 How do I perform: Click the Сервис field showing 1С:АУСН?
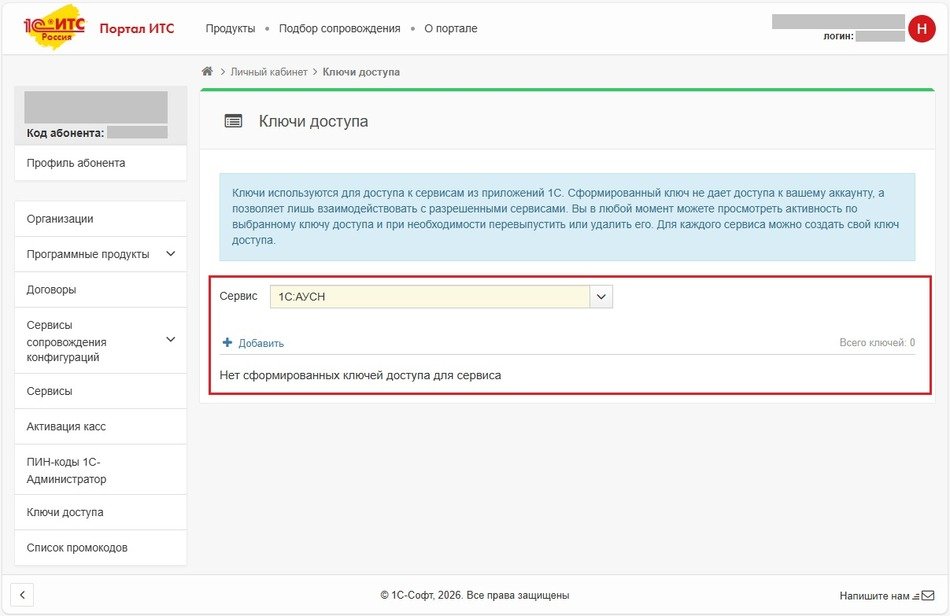click(430, 296)
